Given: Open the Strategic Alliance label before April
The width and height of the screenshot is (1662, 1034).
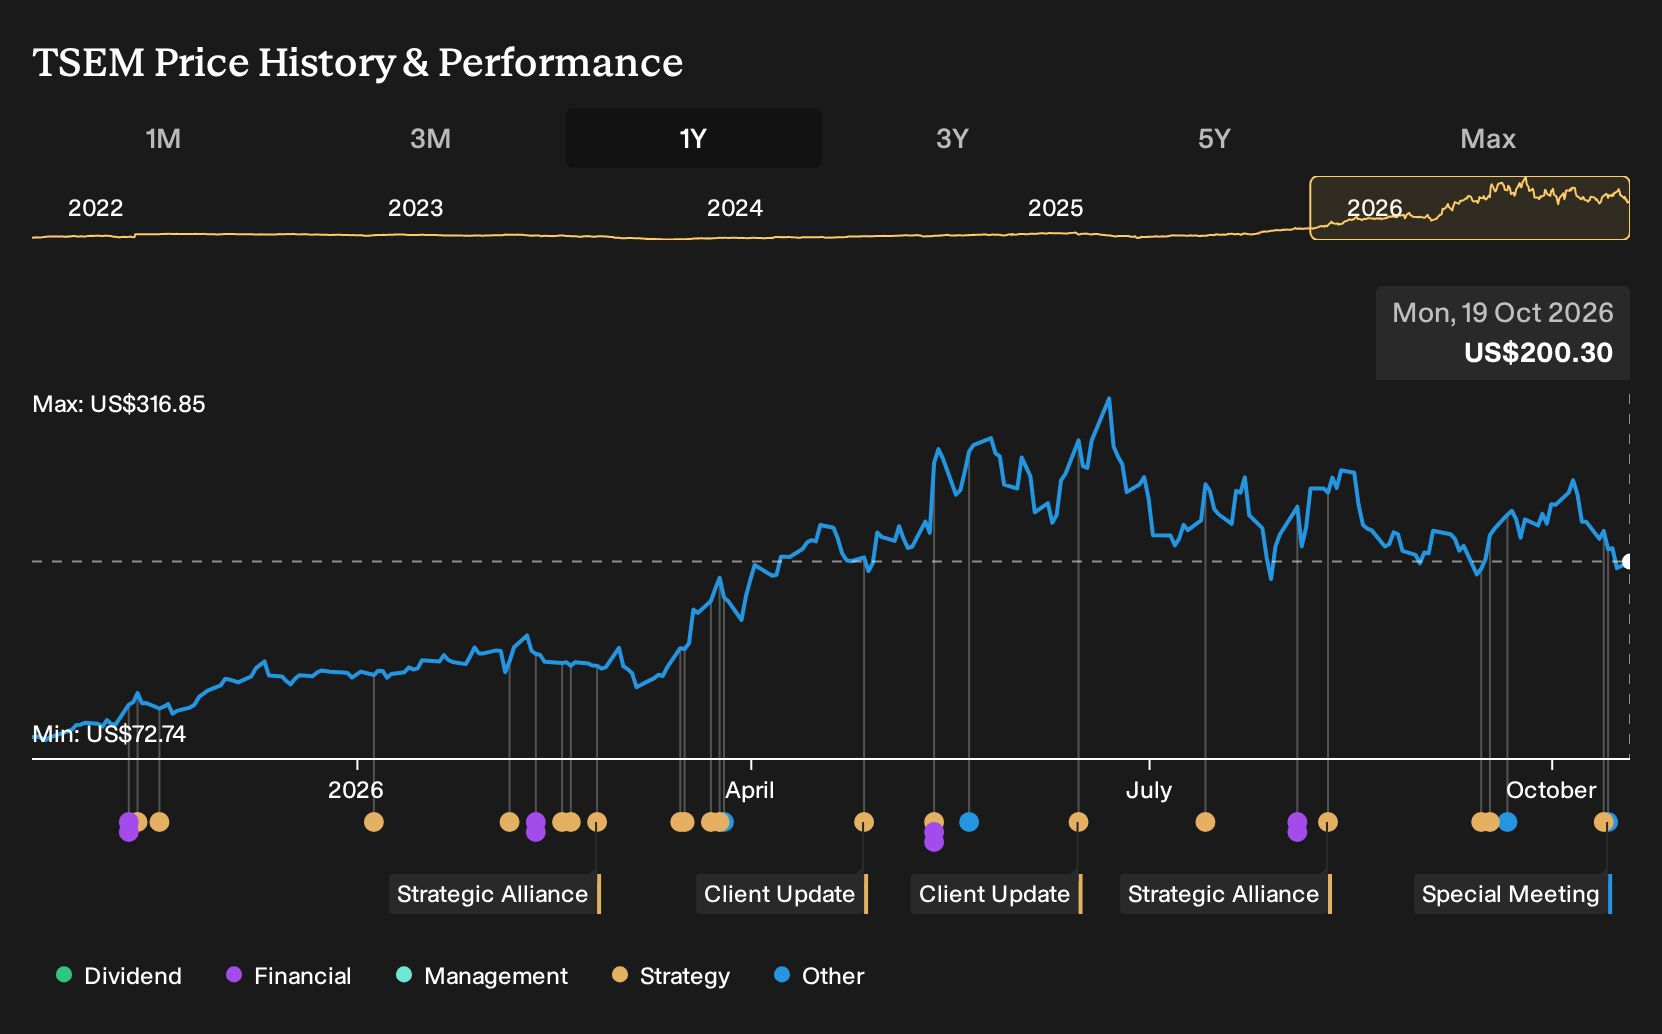Looking at the screenshot, I should point(493,894).
